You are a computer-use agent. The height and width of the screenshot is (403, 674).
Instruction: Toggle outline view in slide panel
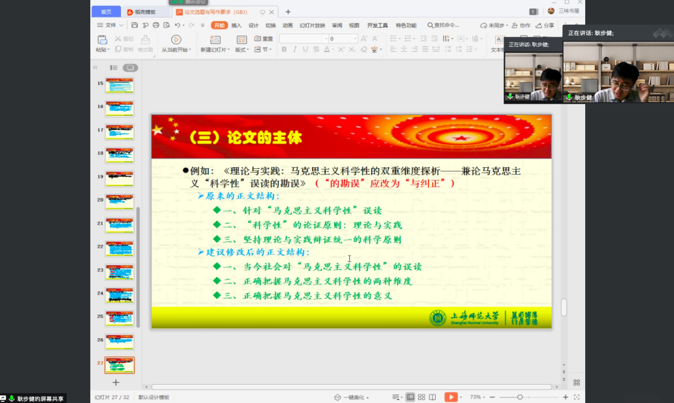(114, 68)
